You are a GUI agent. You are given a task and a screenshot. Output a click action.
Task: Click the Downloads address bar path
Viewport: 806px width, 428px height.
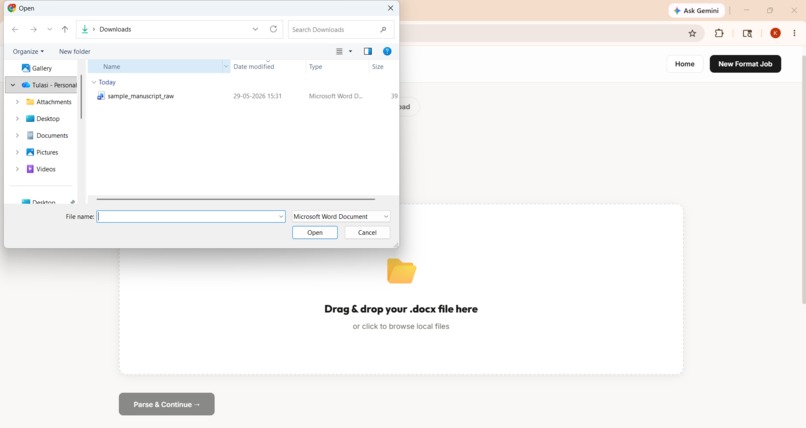point(115,29)
